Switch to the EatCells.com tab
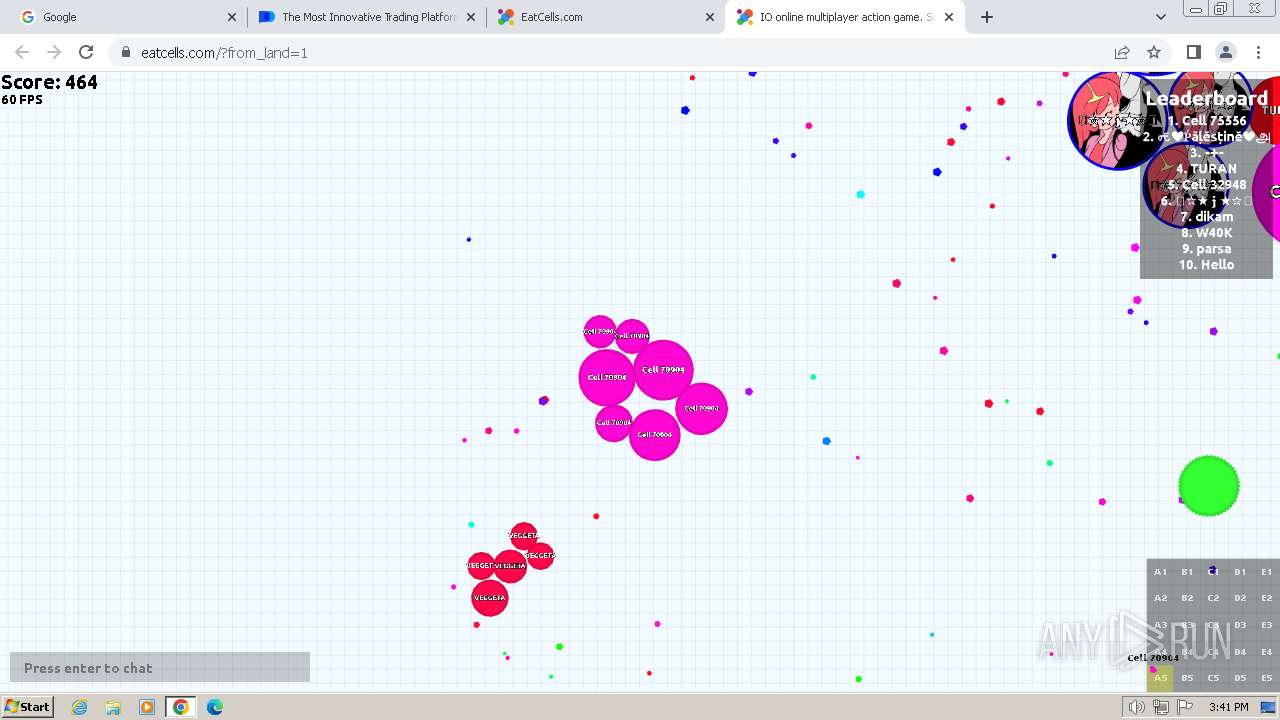This screenshot has width=1280, height=720. pyautogui.click(x=605, y=17)
